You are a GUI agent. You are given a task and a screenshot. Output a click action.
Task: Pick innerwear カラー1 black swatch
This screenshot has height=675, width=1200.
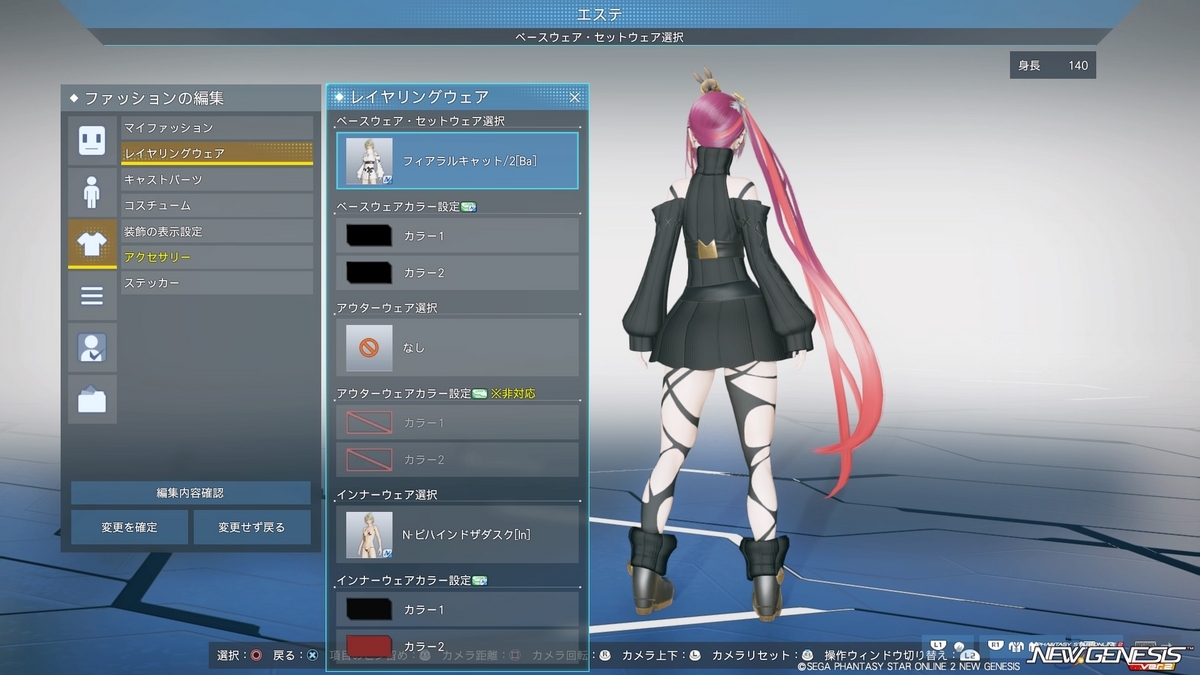coord(368,609)
